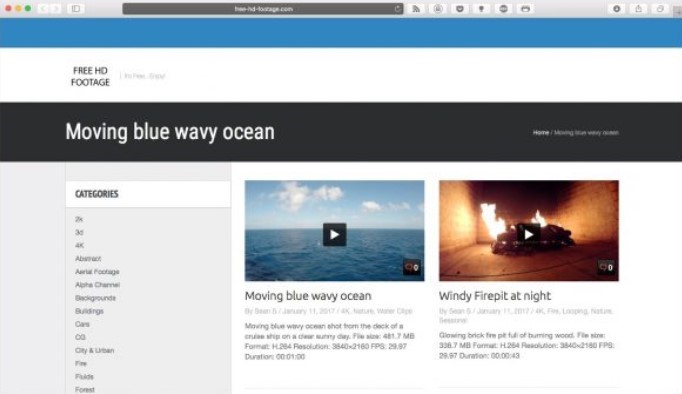The image size is (682, 394).
Task: Select the Fire category
Action: (80, 363)
